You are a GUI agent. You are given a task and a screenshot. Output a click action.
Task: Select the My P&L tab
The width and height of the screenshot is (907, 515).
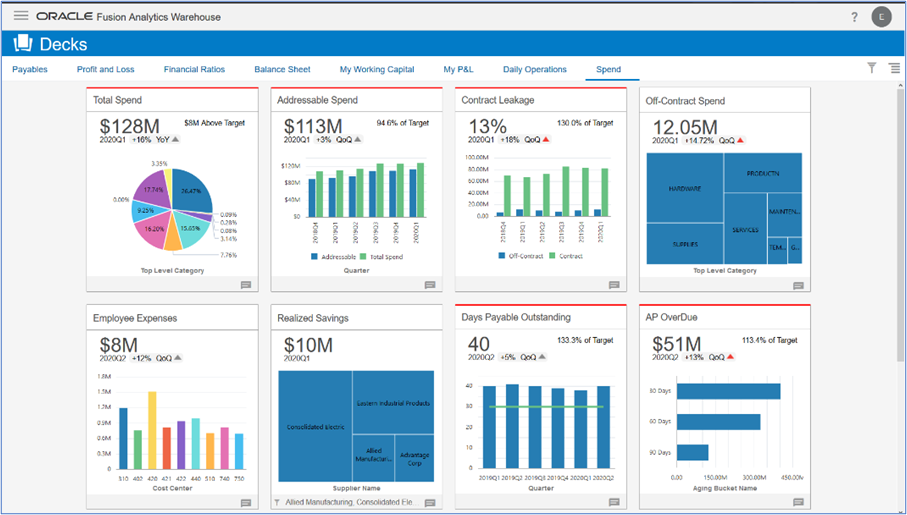click(x=458, y=69)
